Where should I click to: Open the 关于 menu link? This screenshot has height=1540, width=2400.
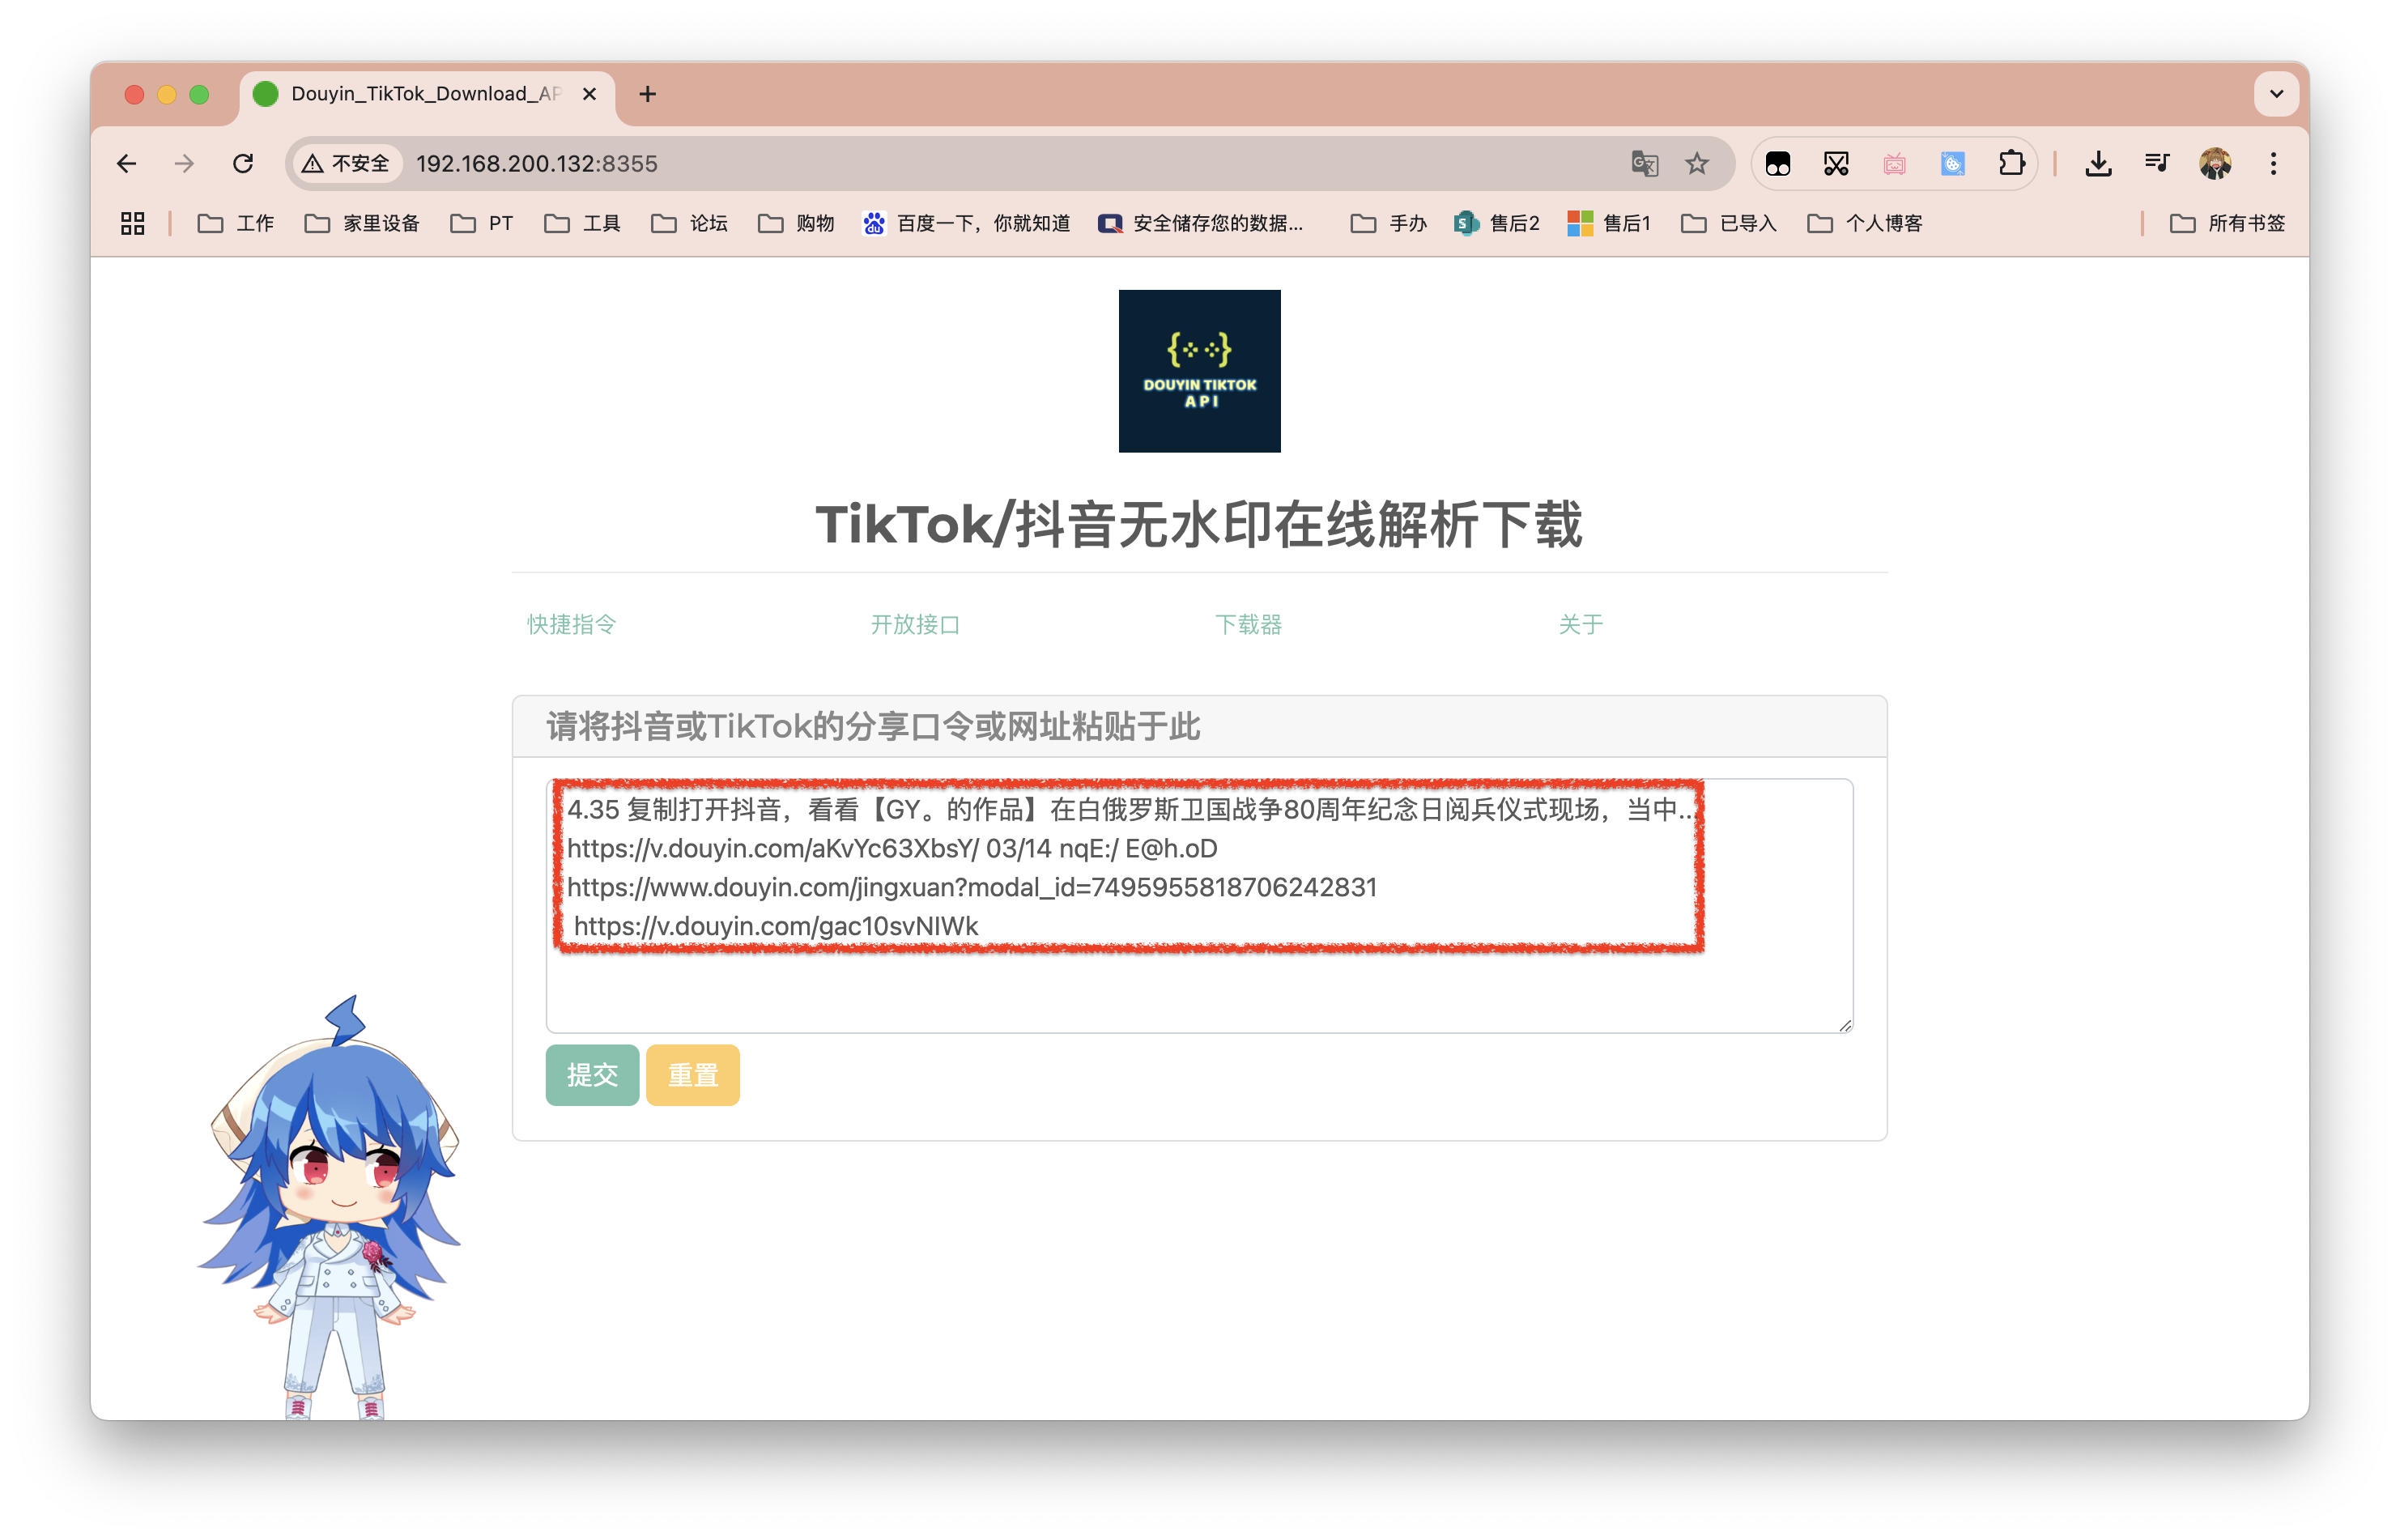tap(1580, 624)
